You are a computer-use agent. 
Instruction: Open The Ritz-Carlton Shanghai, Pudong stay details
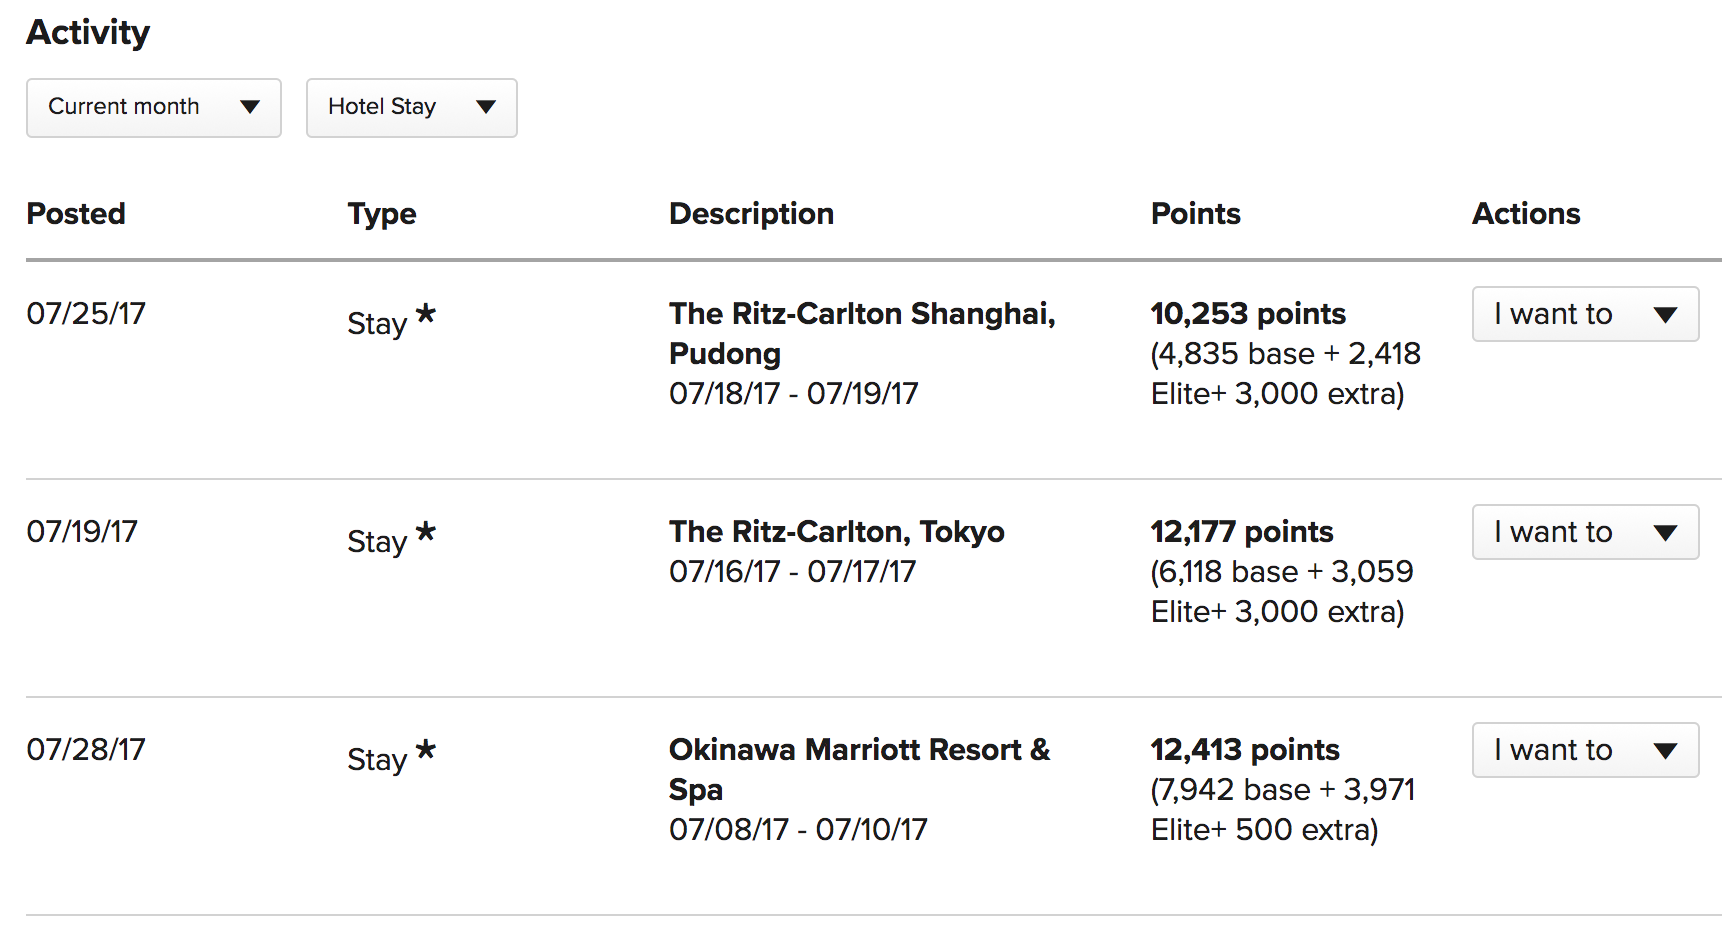pos(862,333)
